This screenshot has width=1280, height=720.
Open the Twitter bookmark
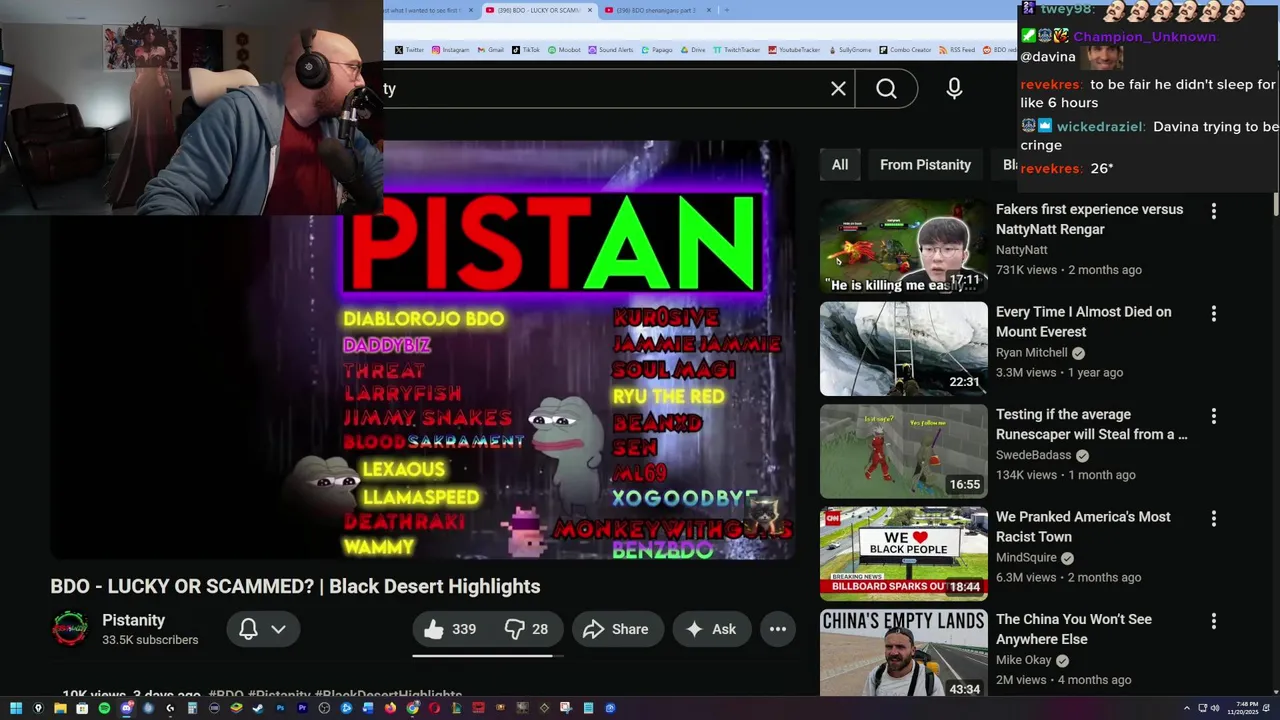click(x=410, y=49)
